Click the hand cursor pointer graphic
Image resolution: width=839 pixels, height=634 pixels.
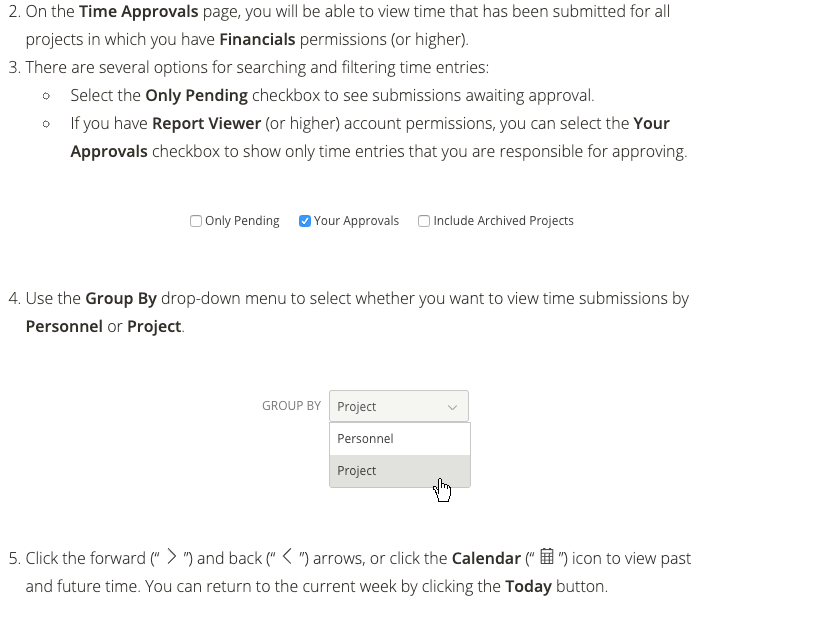pos(443,489)
